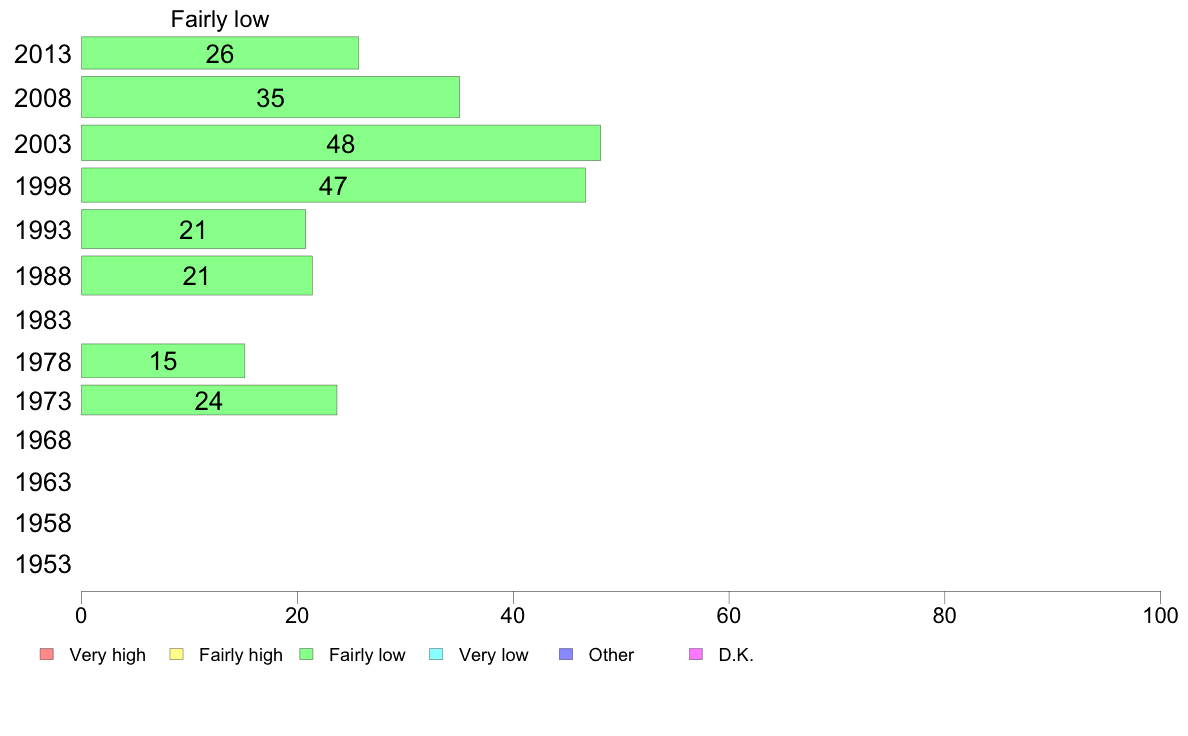Click the Very high legend swatch
The image size is (1188, 736).
tap(46, 655)
